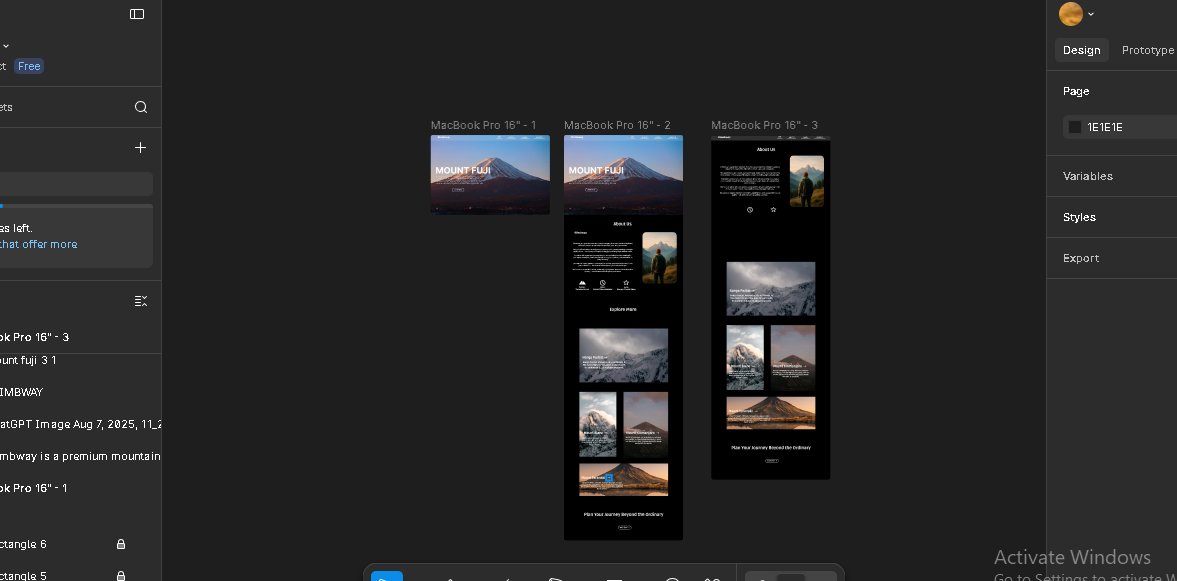
Task: Click 'Plan Your Journey' text in frame 3
Action: (x=771, y=447)
